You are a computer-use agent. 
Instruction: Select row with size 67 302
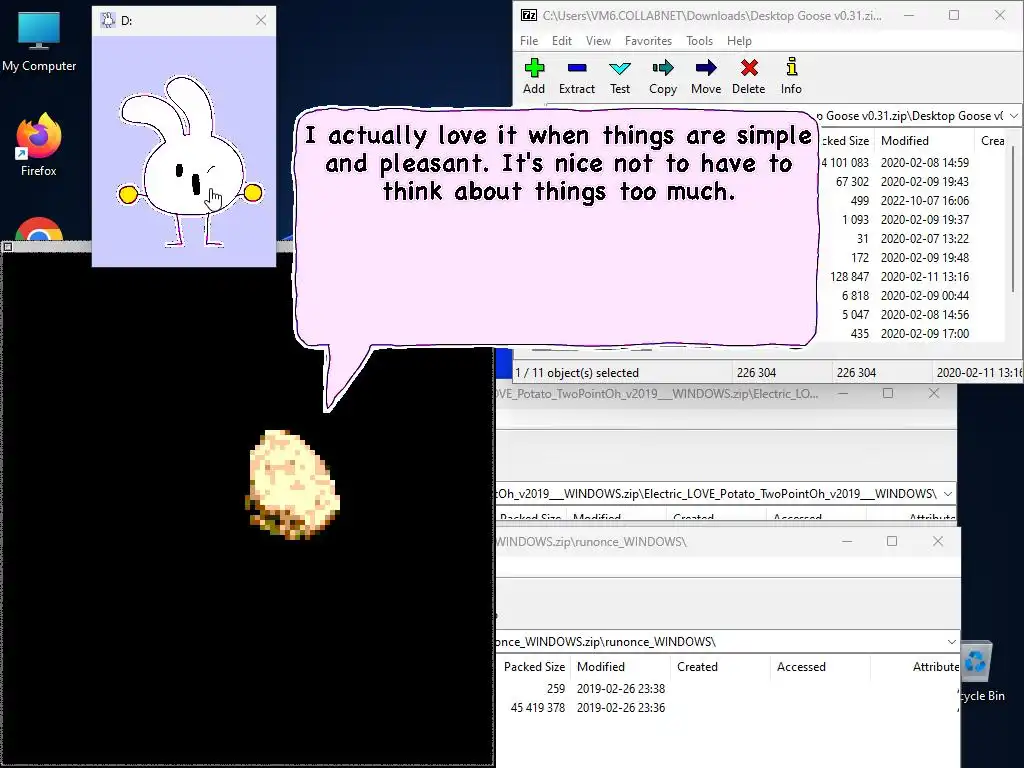[x=911, y=182]
